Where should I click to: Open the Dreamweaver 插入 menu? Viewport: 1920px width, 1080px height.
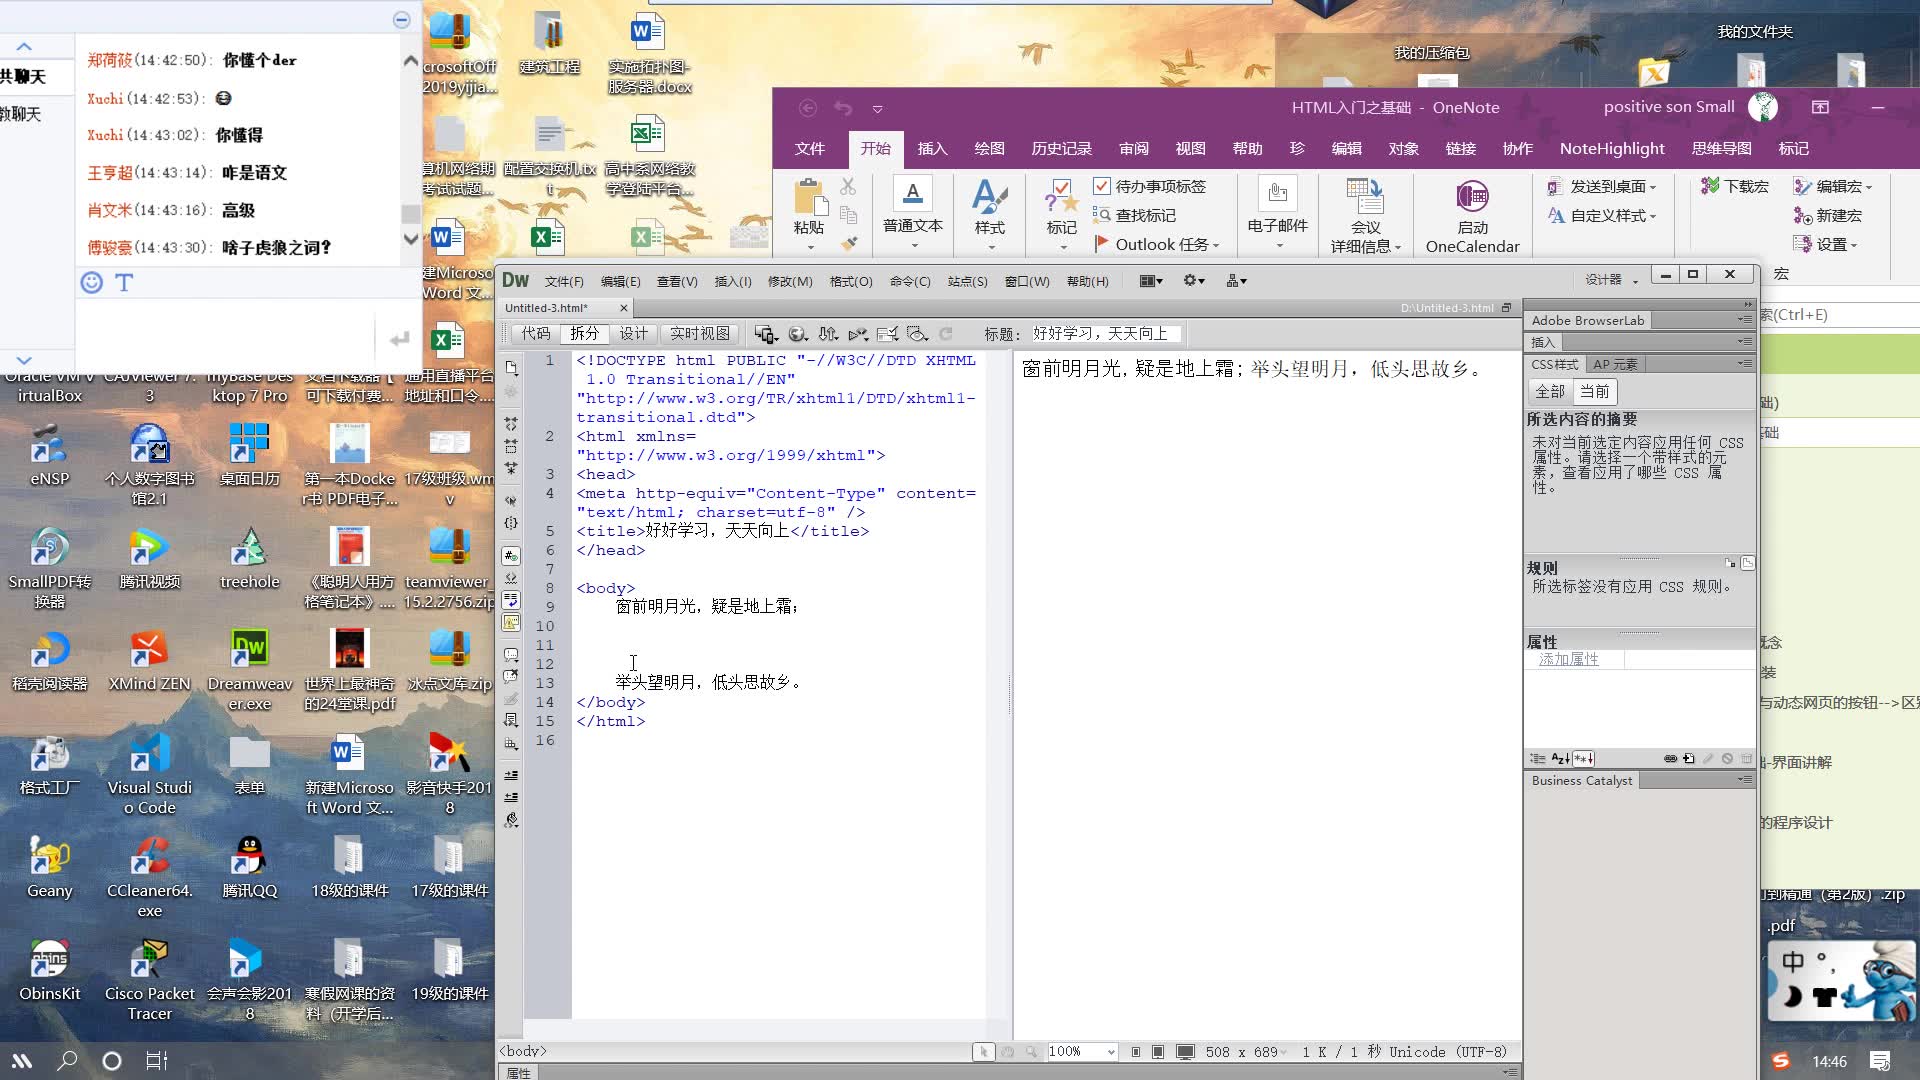[x=733, y=281]
